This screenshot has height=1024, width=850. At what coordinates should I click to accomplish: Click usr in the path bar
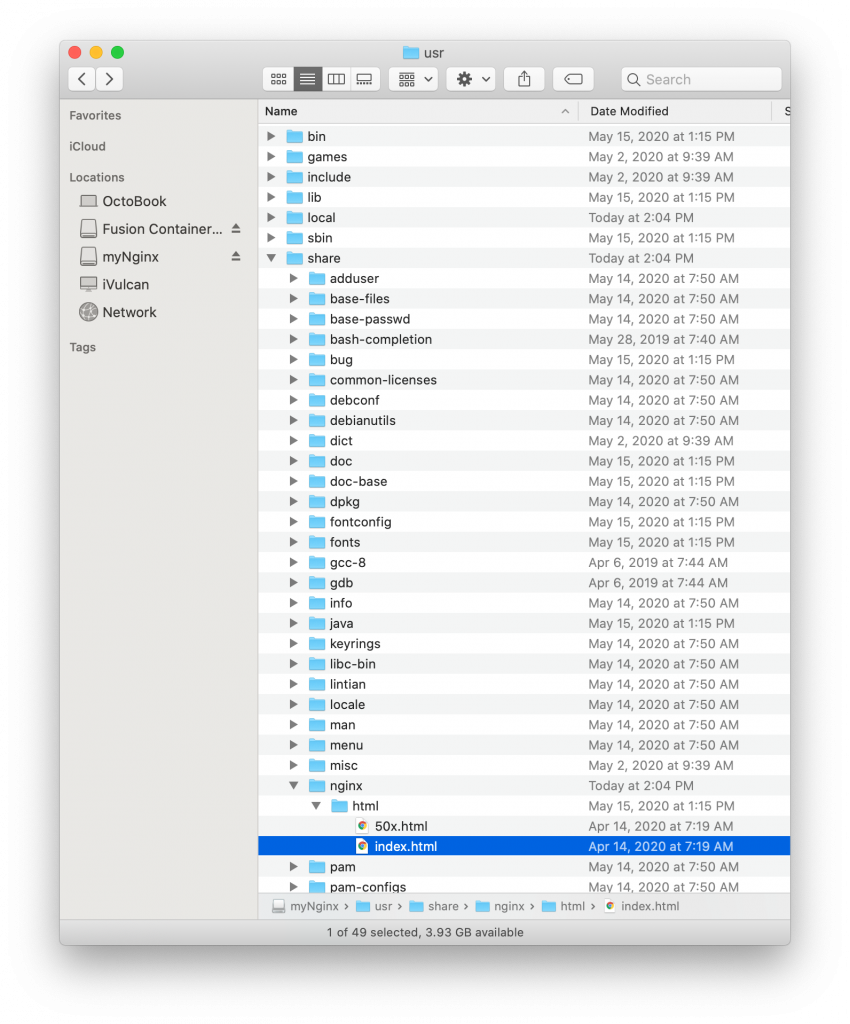click(x=374, y=906)
